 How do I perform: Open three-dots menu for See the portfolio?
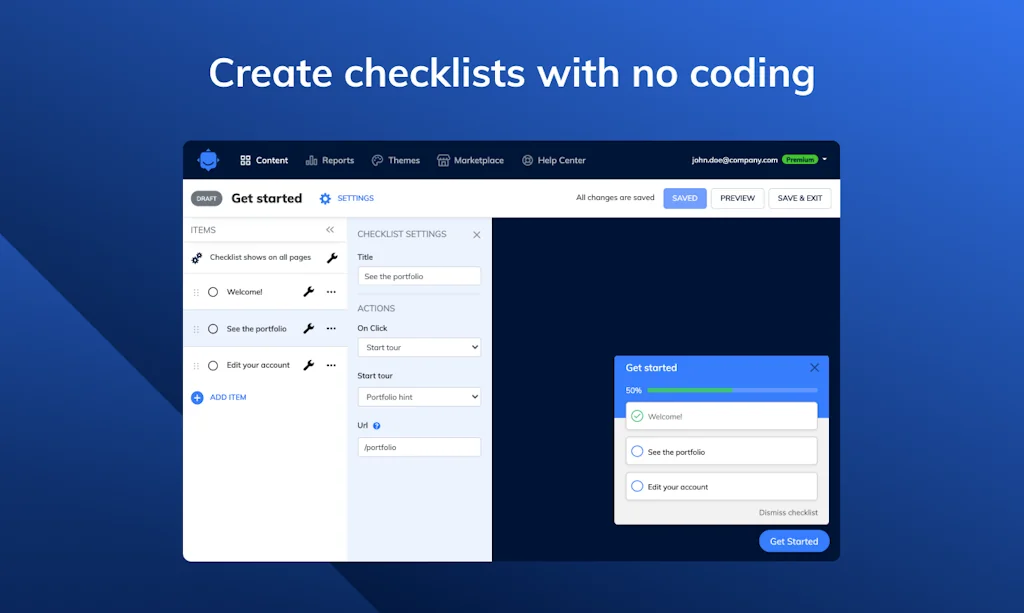(331, 329)
